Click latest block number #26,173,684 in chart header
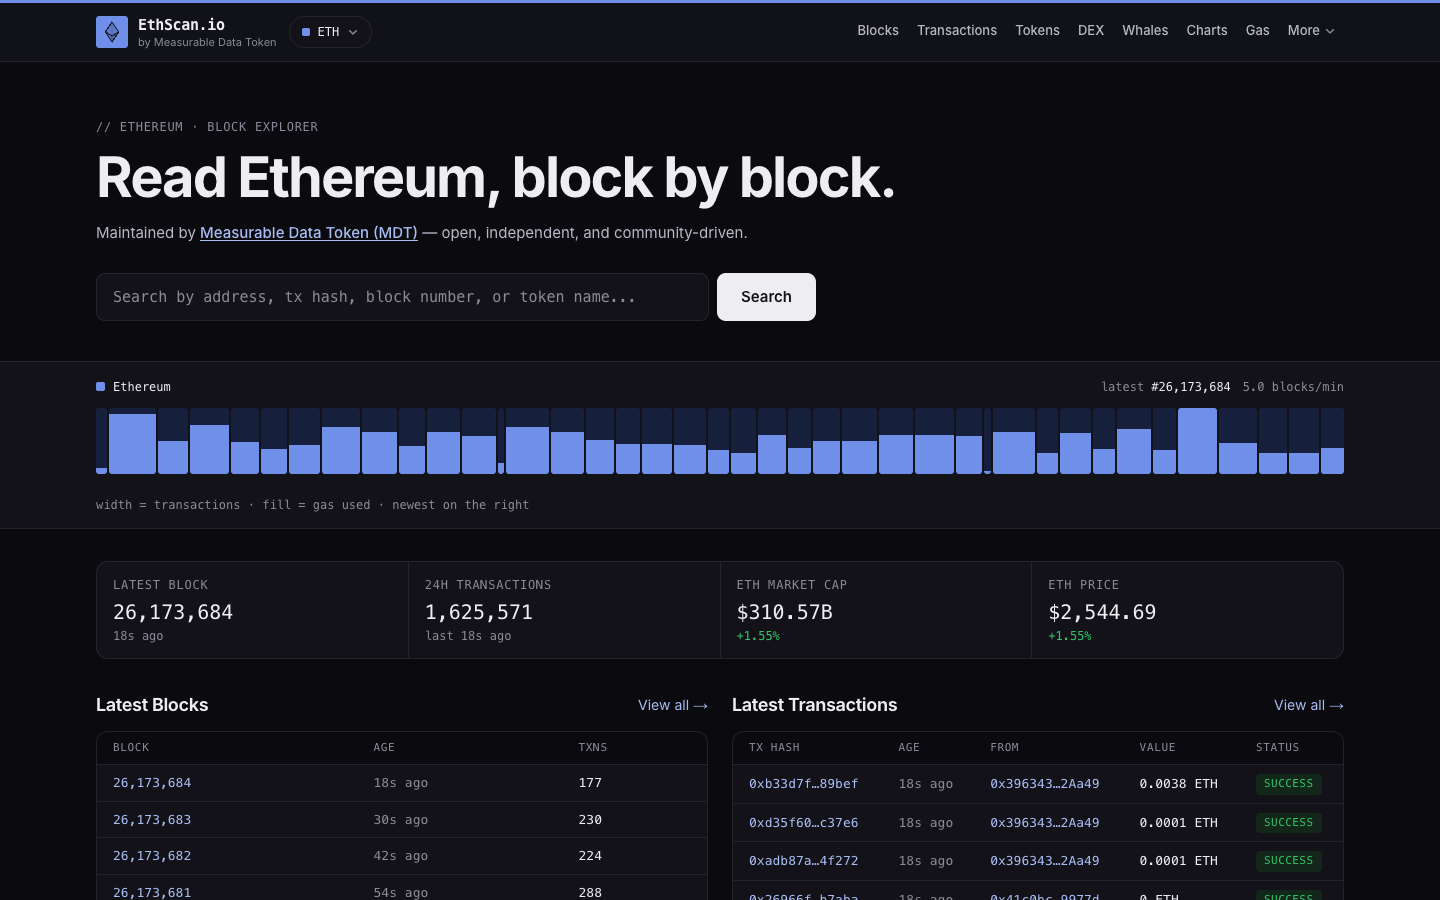Image resolution: width=1440 pixels, height=900 pixels. click(1190, 387)
